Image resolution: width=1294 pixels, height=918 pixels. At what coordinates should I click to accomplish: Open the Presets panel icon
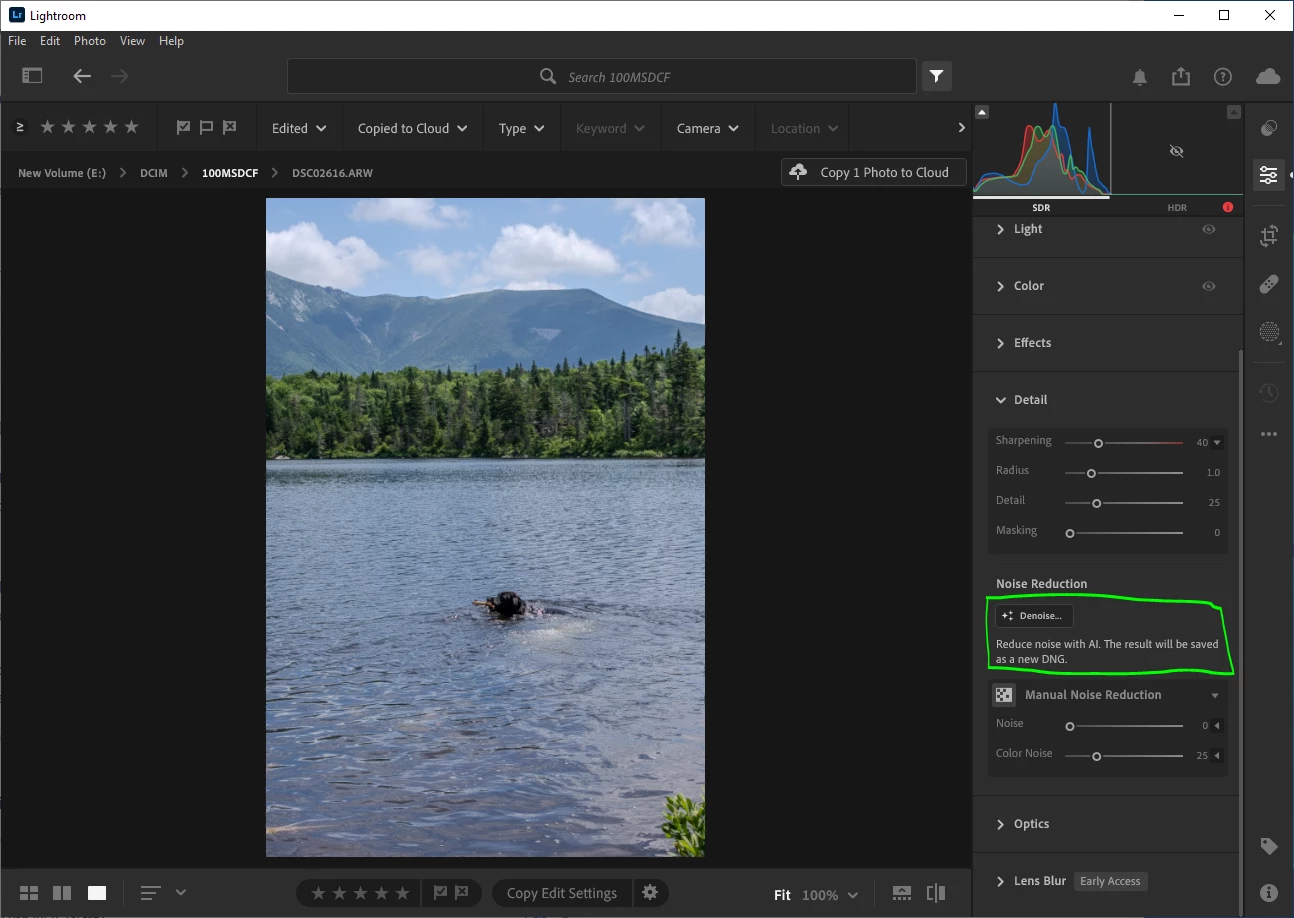(x=1268, y=128)
